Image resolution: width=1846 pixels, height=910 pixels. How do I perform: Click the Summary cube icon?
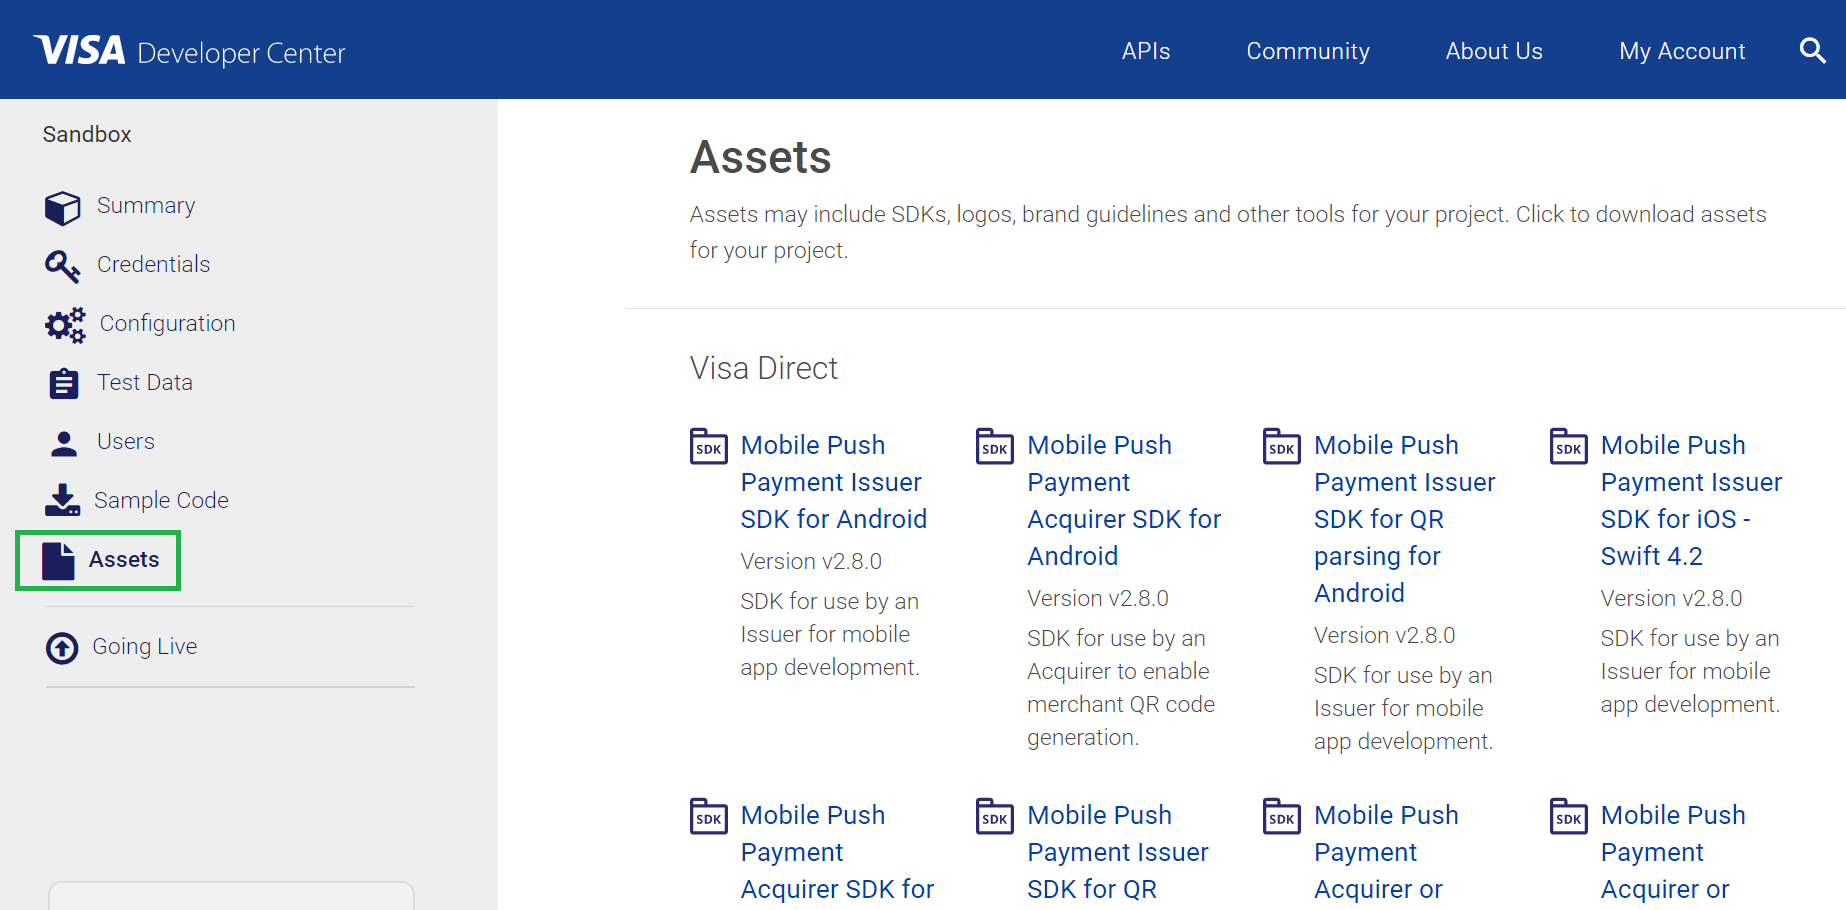pyautogui.click(x=62, y=208)
